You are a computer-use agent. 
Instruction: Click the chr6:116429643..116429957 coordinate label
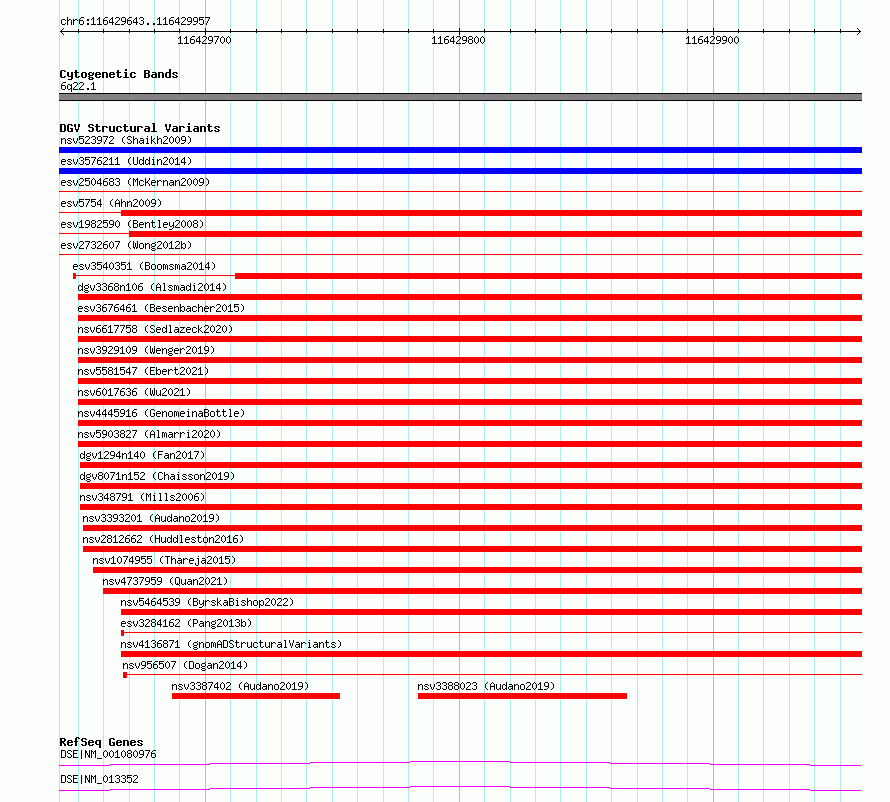tap(135, 21)
